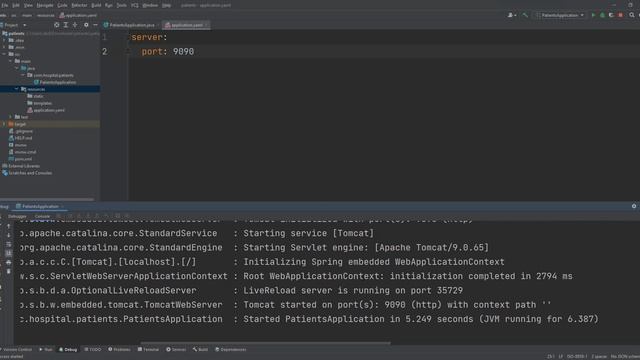Open the Edit menu

(x=16, y=5)
